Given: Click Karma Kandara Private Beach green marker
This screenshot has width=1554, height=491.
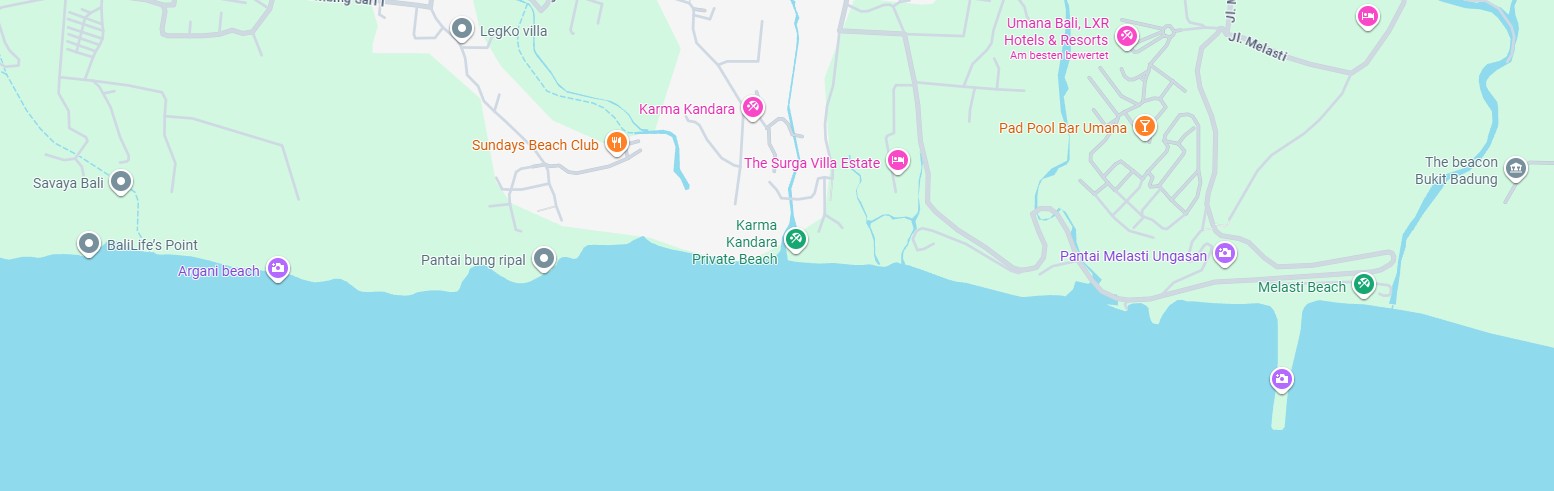Looking at the screenshot, I should [x=795, y=240].
